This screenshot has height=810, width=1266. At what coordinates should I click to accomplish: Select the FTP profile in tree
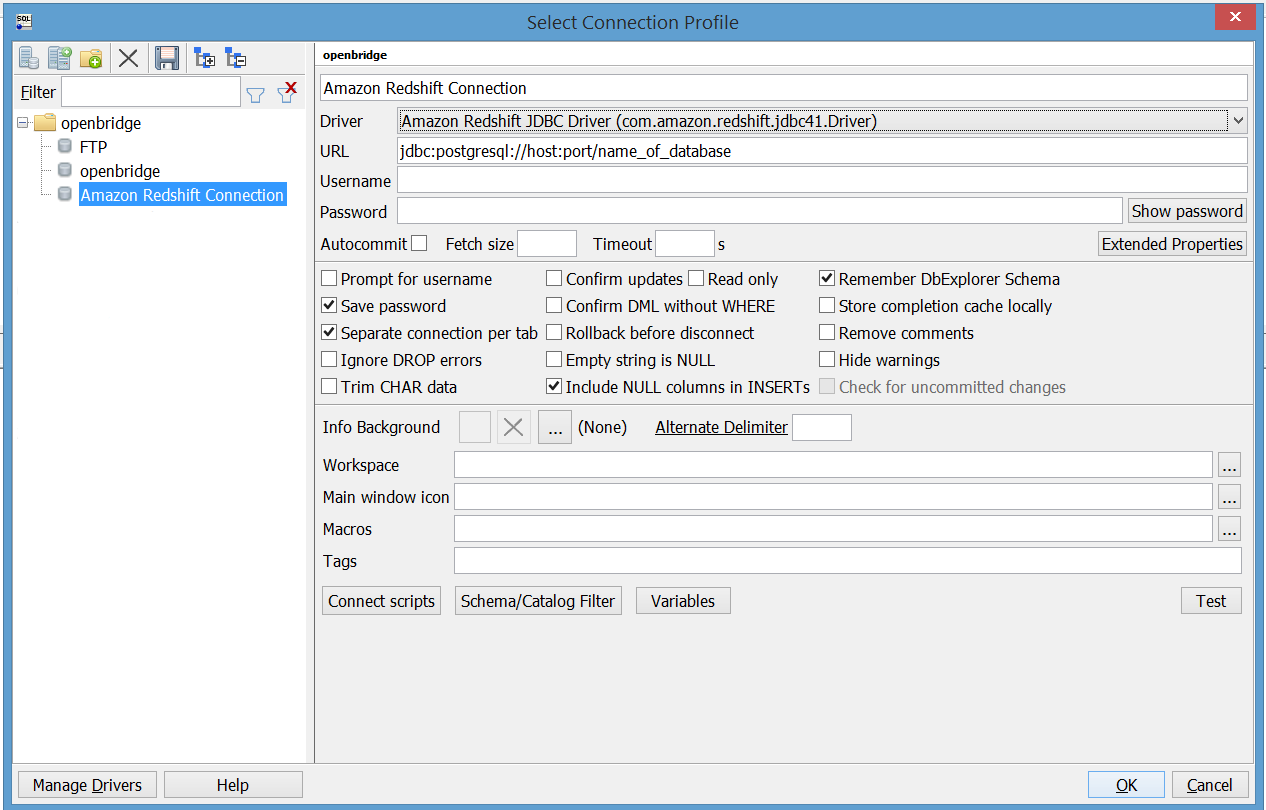(x=93, y=147)
